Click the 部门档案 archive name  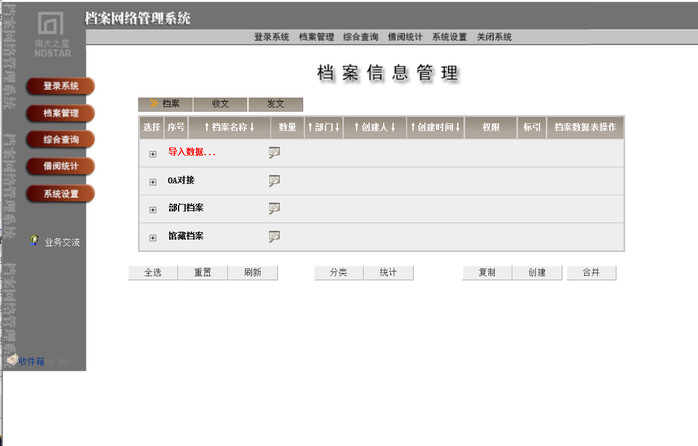(186, 208)
